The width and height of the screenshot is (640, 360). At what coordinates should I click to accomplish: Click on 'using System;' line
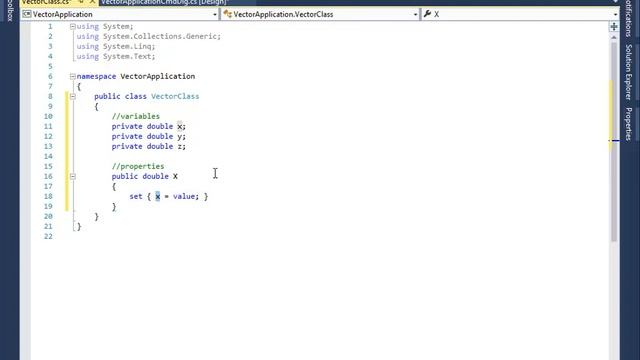point(105,27)
